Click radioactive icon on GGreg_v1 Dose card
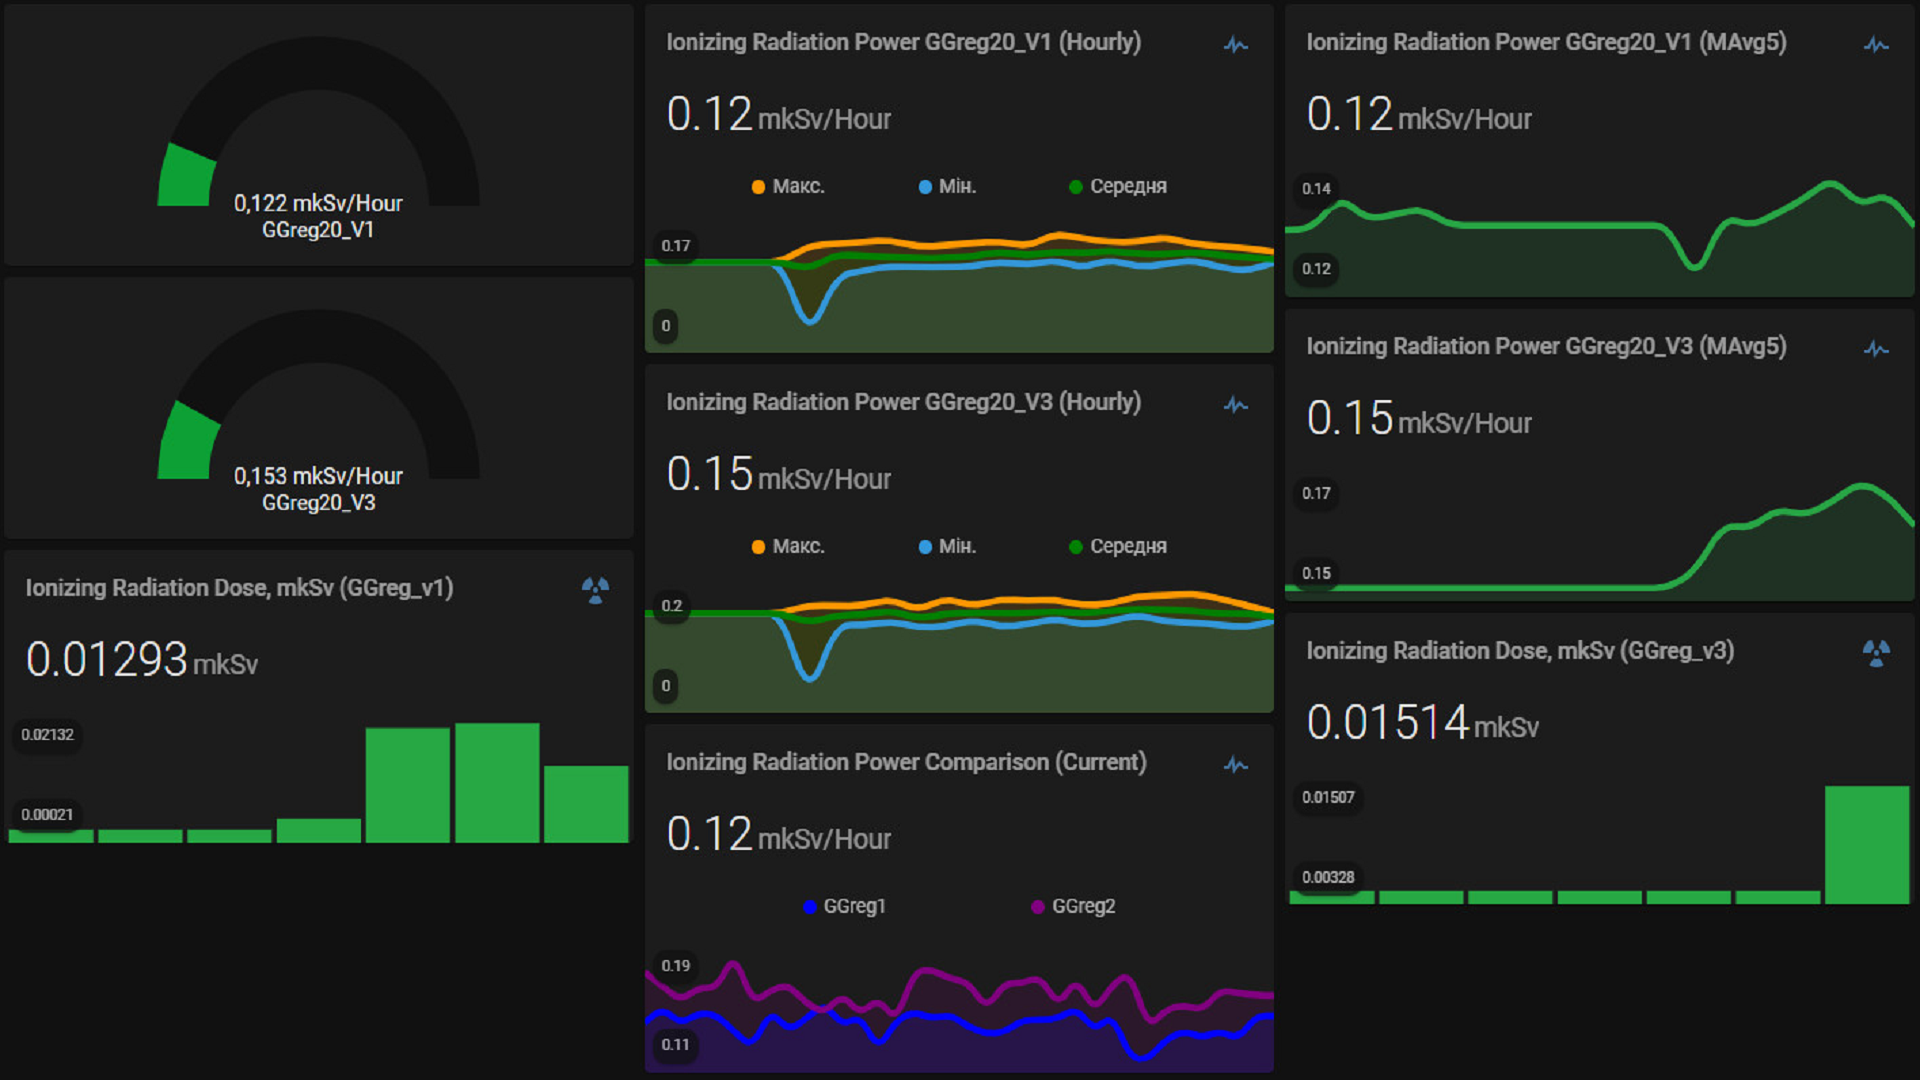 click(595, 590)
